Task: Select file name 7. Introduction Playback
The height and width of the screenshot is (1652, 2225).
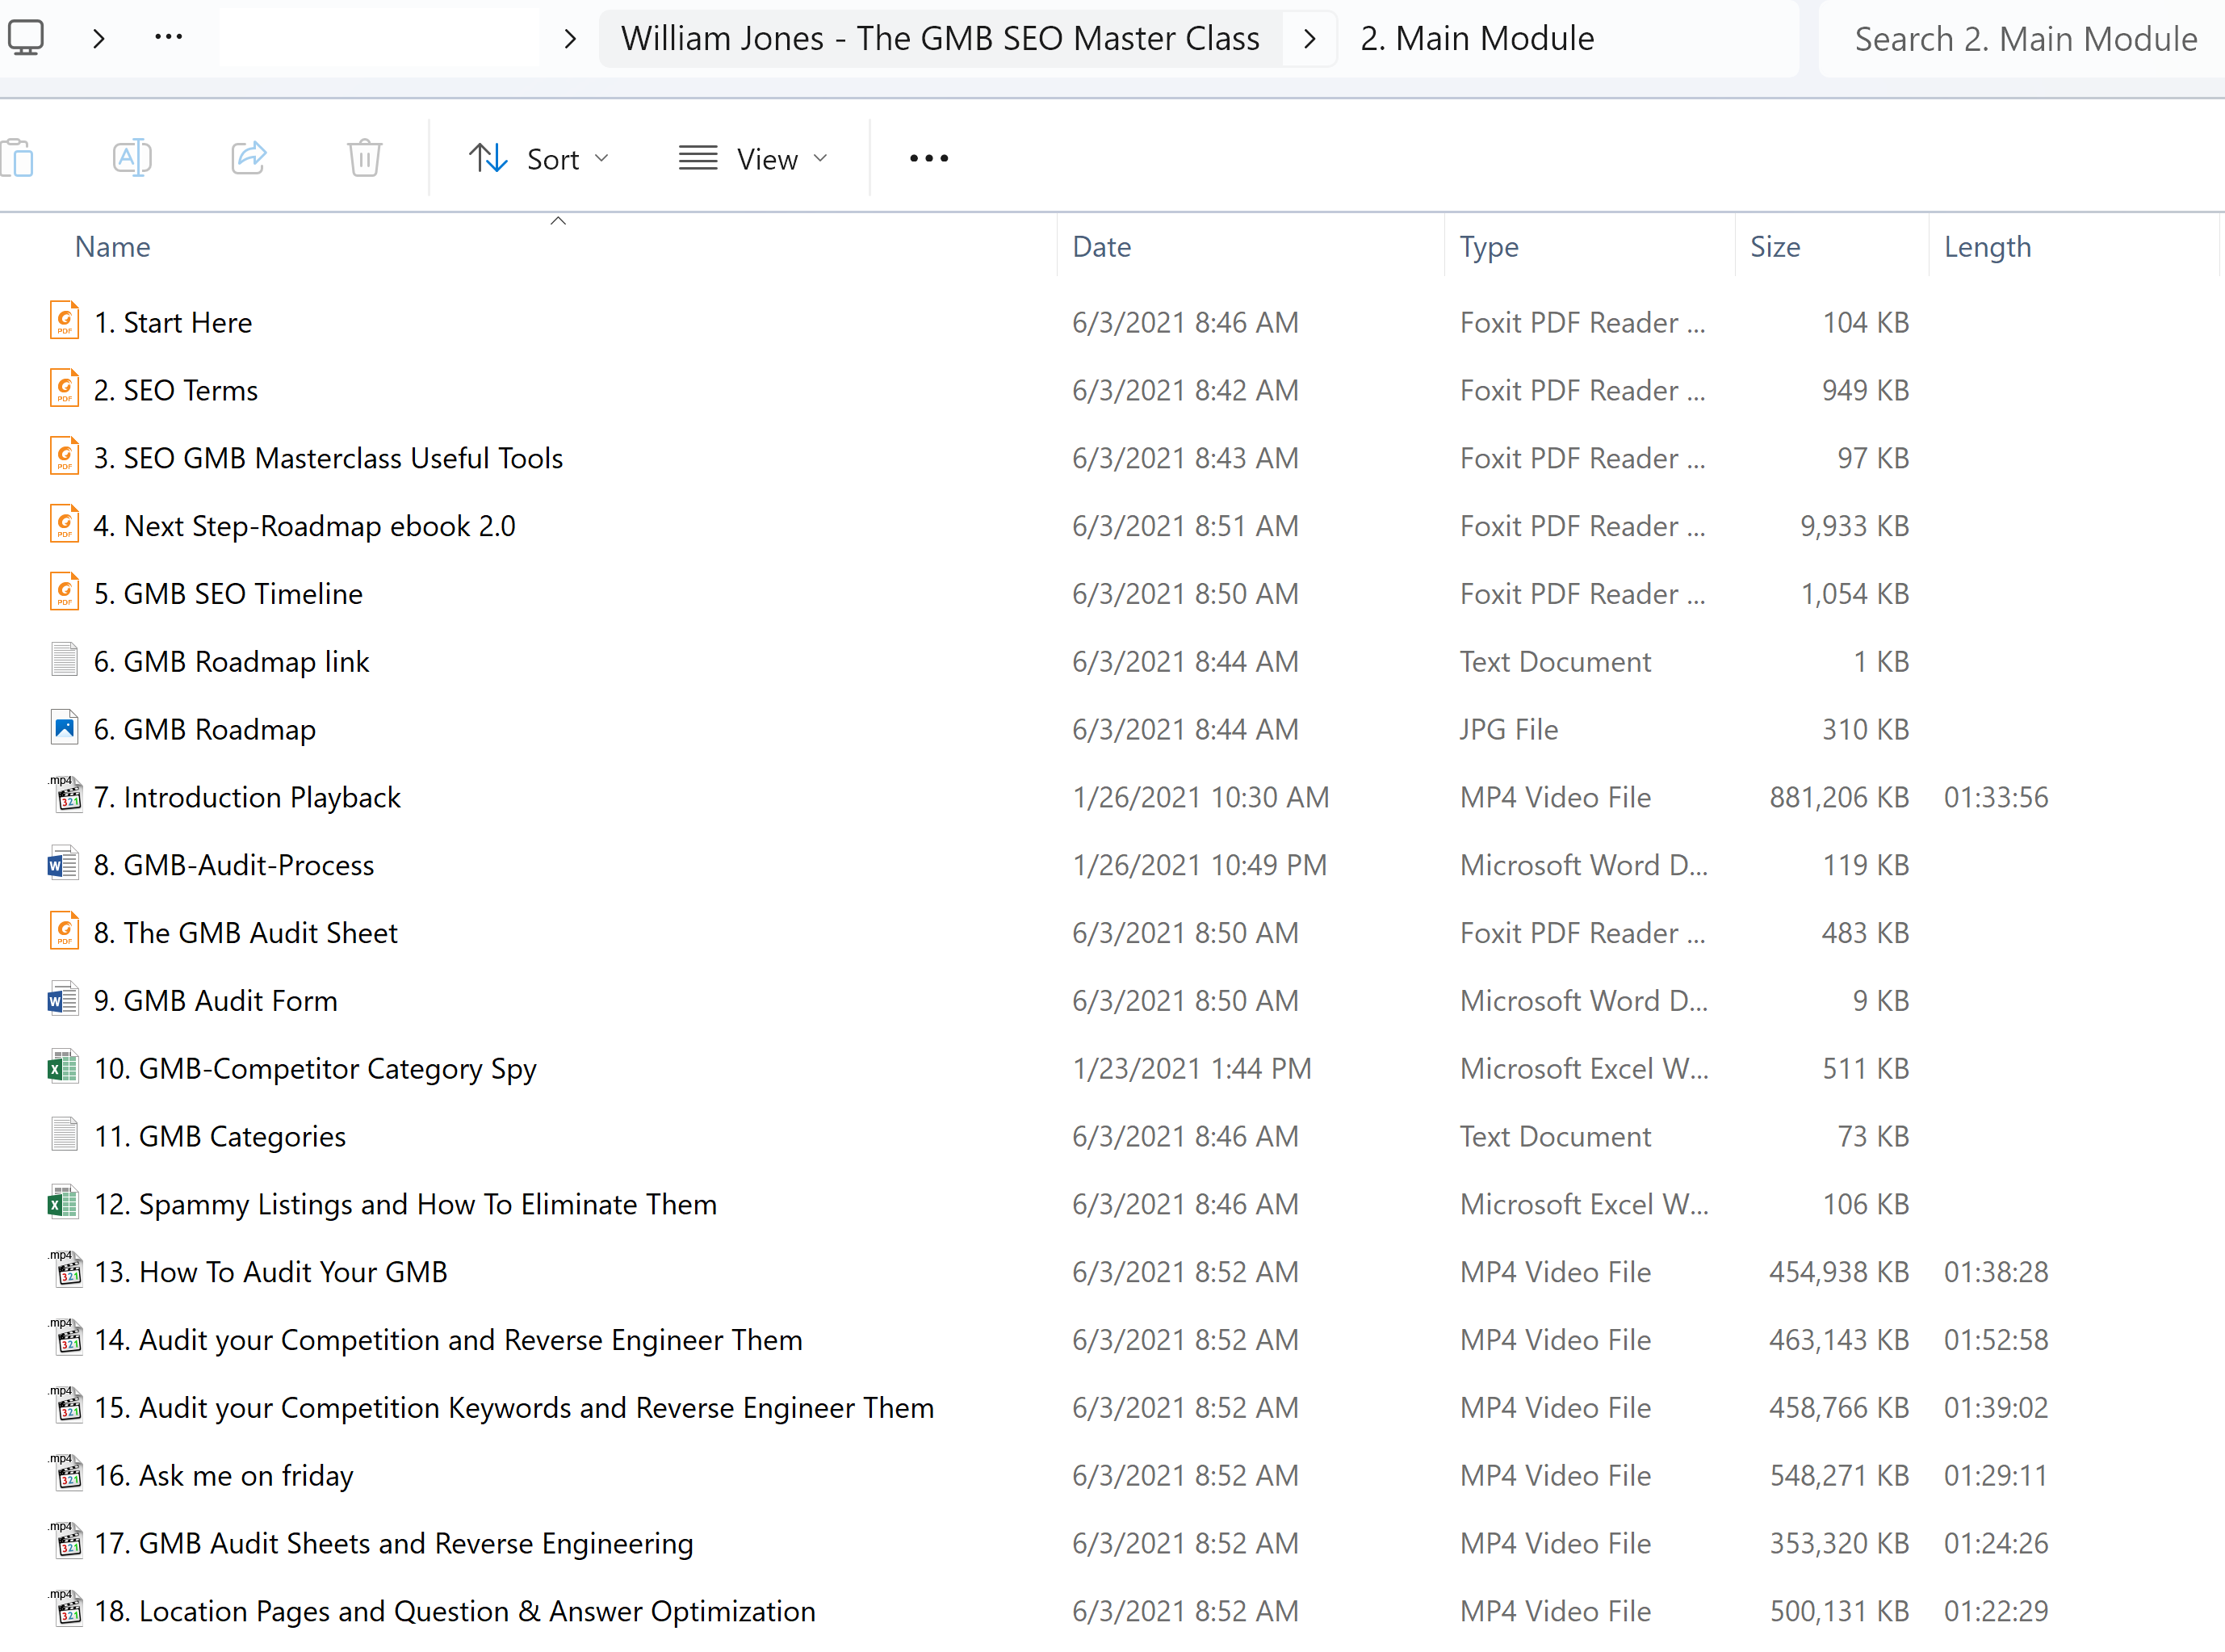Action: click(x=247, y=797)
